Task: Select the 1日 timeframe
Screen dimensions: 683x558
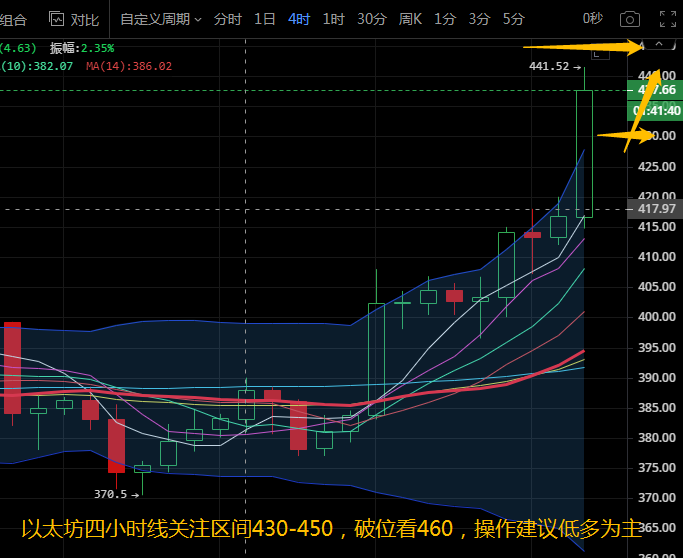Action: pos(264,19)
